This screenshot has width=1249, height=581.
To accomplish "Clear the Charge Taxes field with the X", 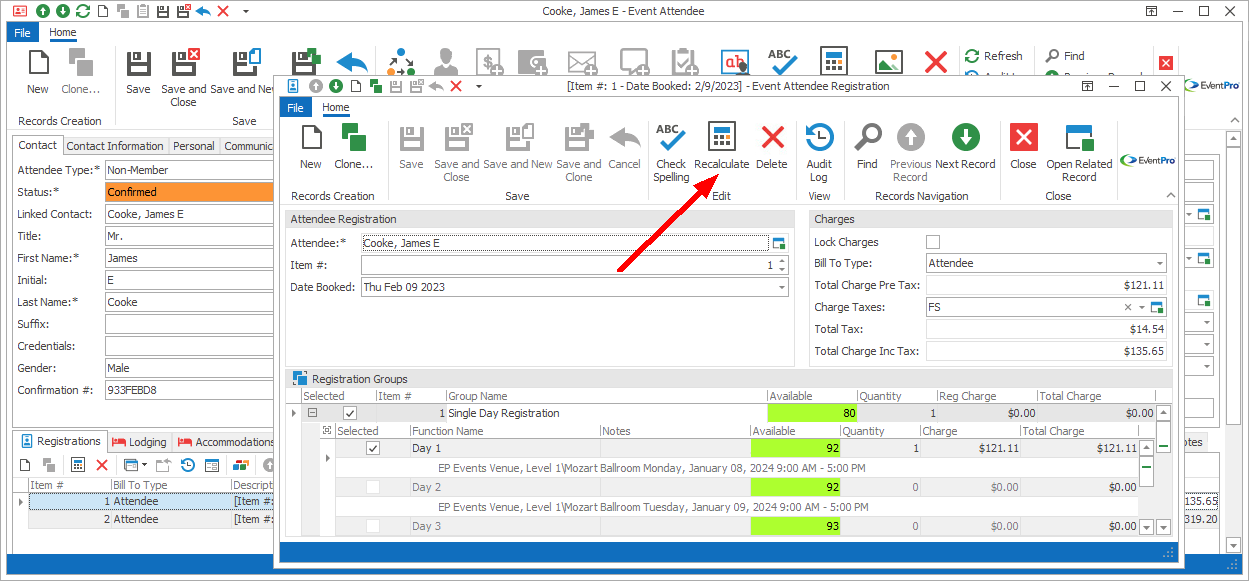I will tap(1128, 308).
